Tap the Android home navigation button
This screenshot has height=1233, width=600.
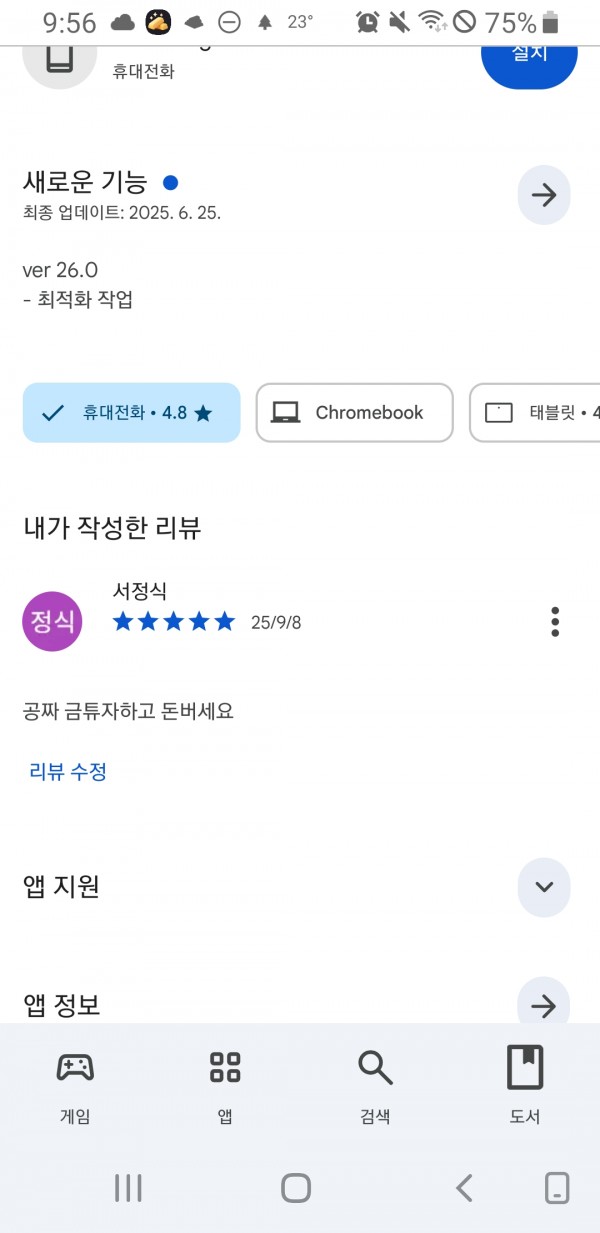click(x=296, y=1188)
